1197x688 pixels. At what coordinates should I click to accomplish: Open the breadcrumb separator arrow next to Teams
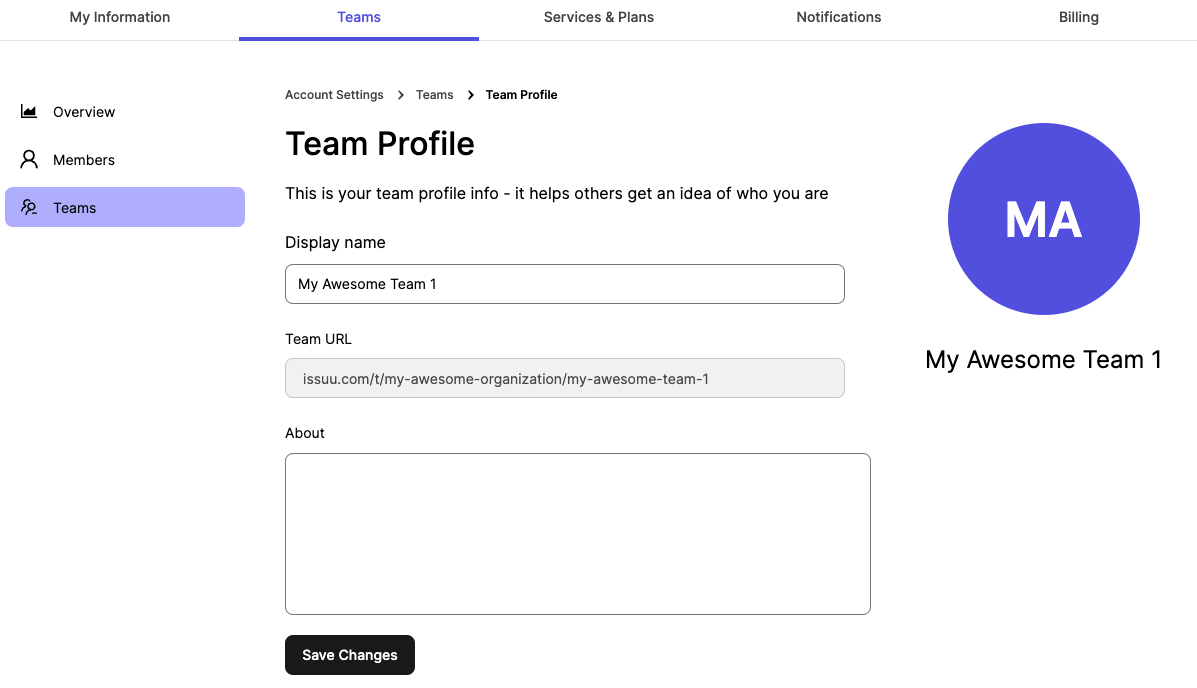pos(469,94)
